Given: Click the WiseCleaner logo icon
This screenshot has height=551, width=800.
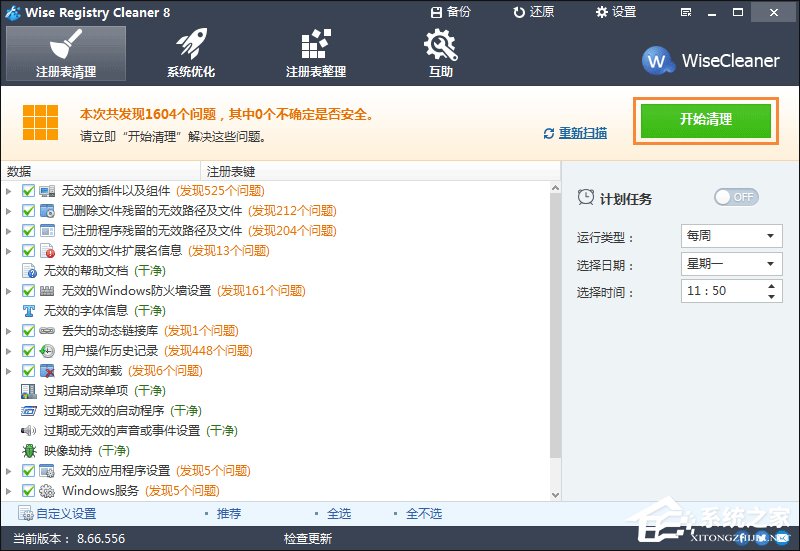Looking at the screenshot, I should [657, 60].
